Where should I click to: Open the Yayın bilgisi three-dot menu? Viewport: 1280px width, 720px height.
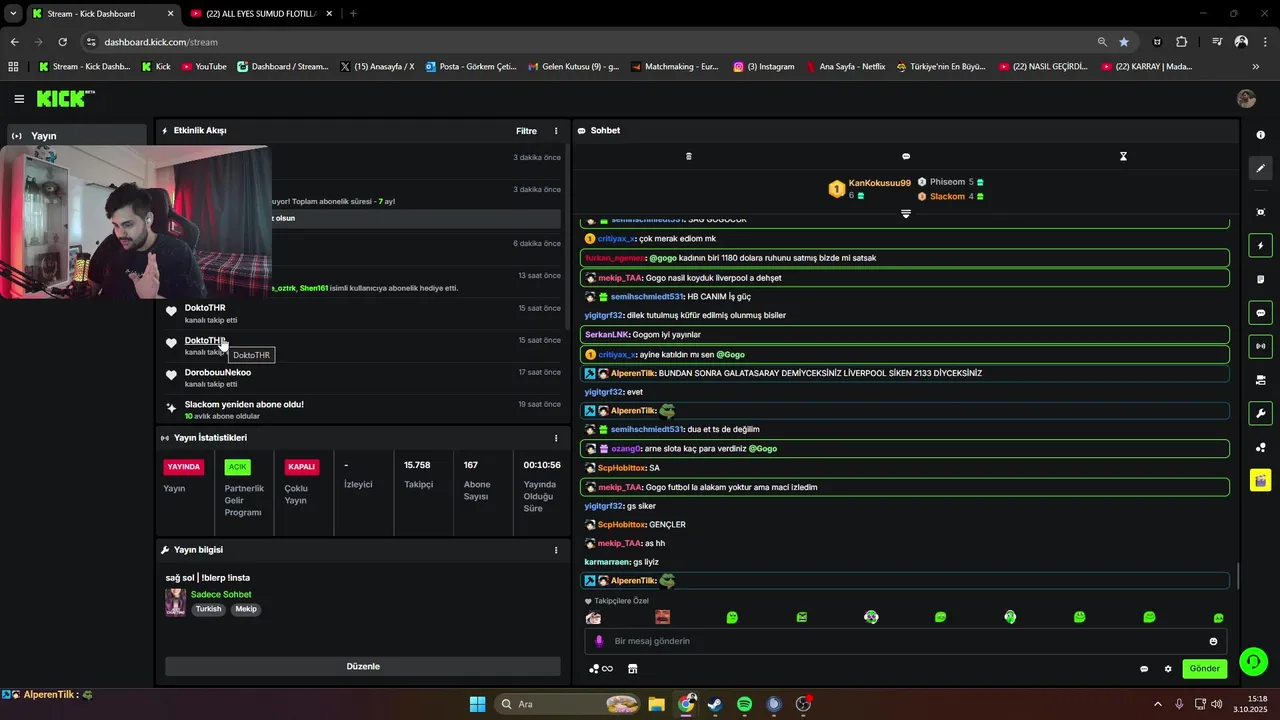click(556, 550)
